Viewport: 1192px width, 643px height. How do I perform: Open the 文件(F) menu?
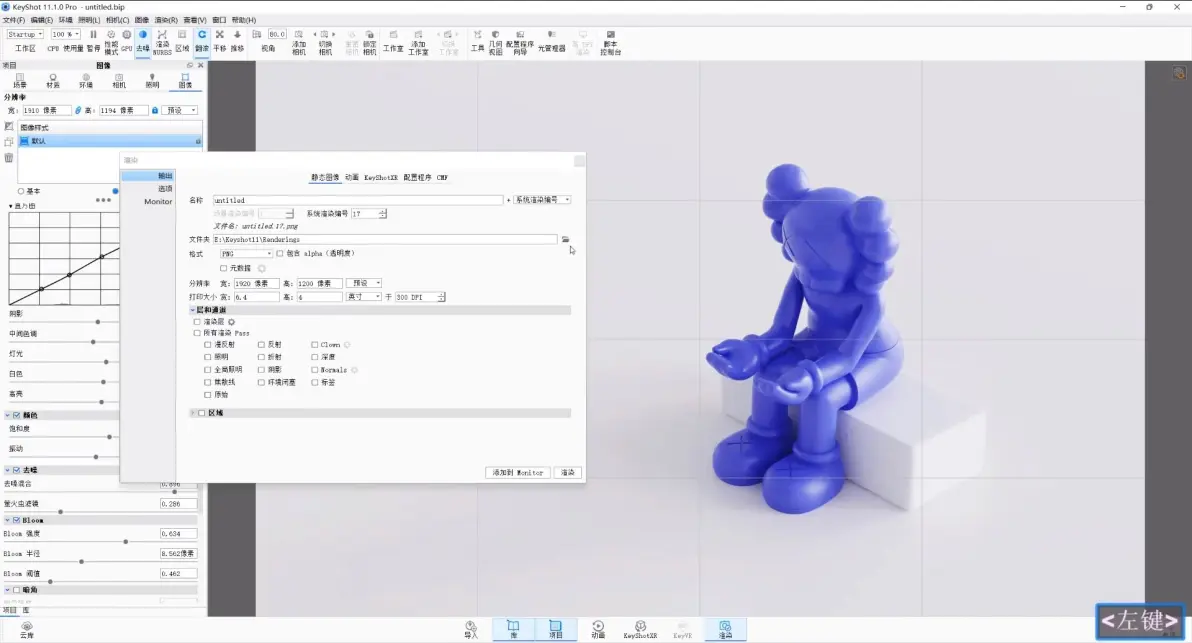14,20
